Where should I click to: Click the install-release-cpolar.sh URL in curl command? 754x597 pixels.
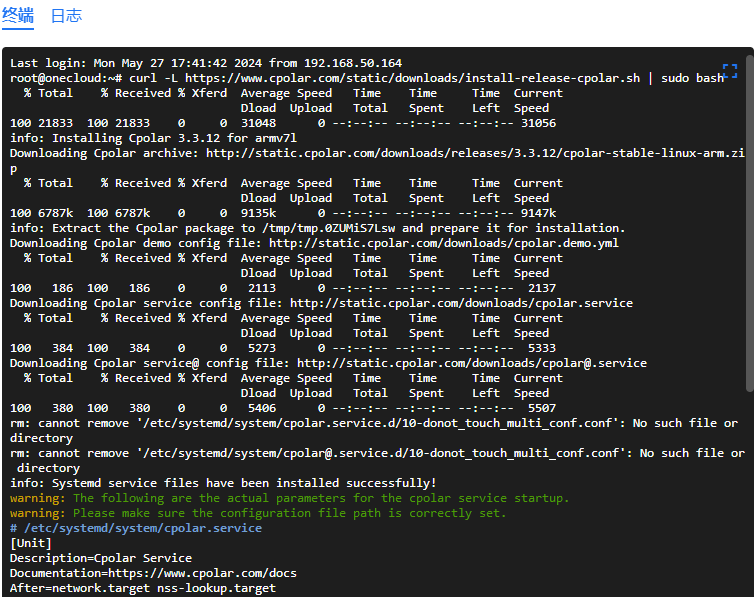coord(413,78)
